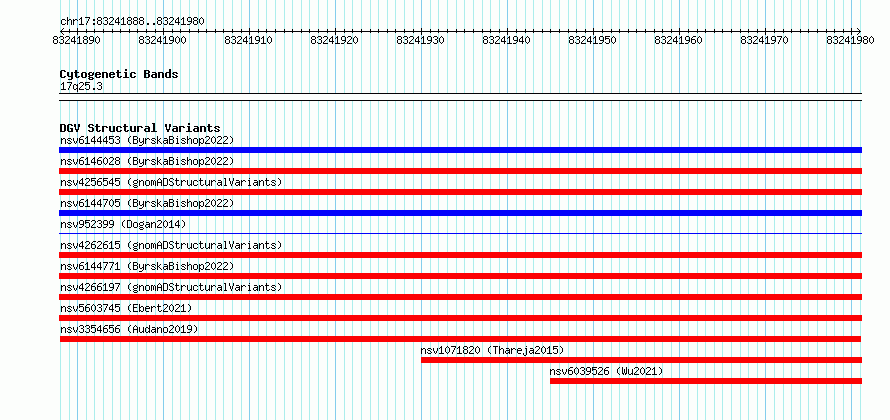
Task: Click the red bar under nsv4256545
Action: (460, 192)
